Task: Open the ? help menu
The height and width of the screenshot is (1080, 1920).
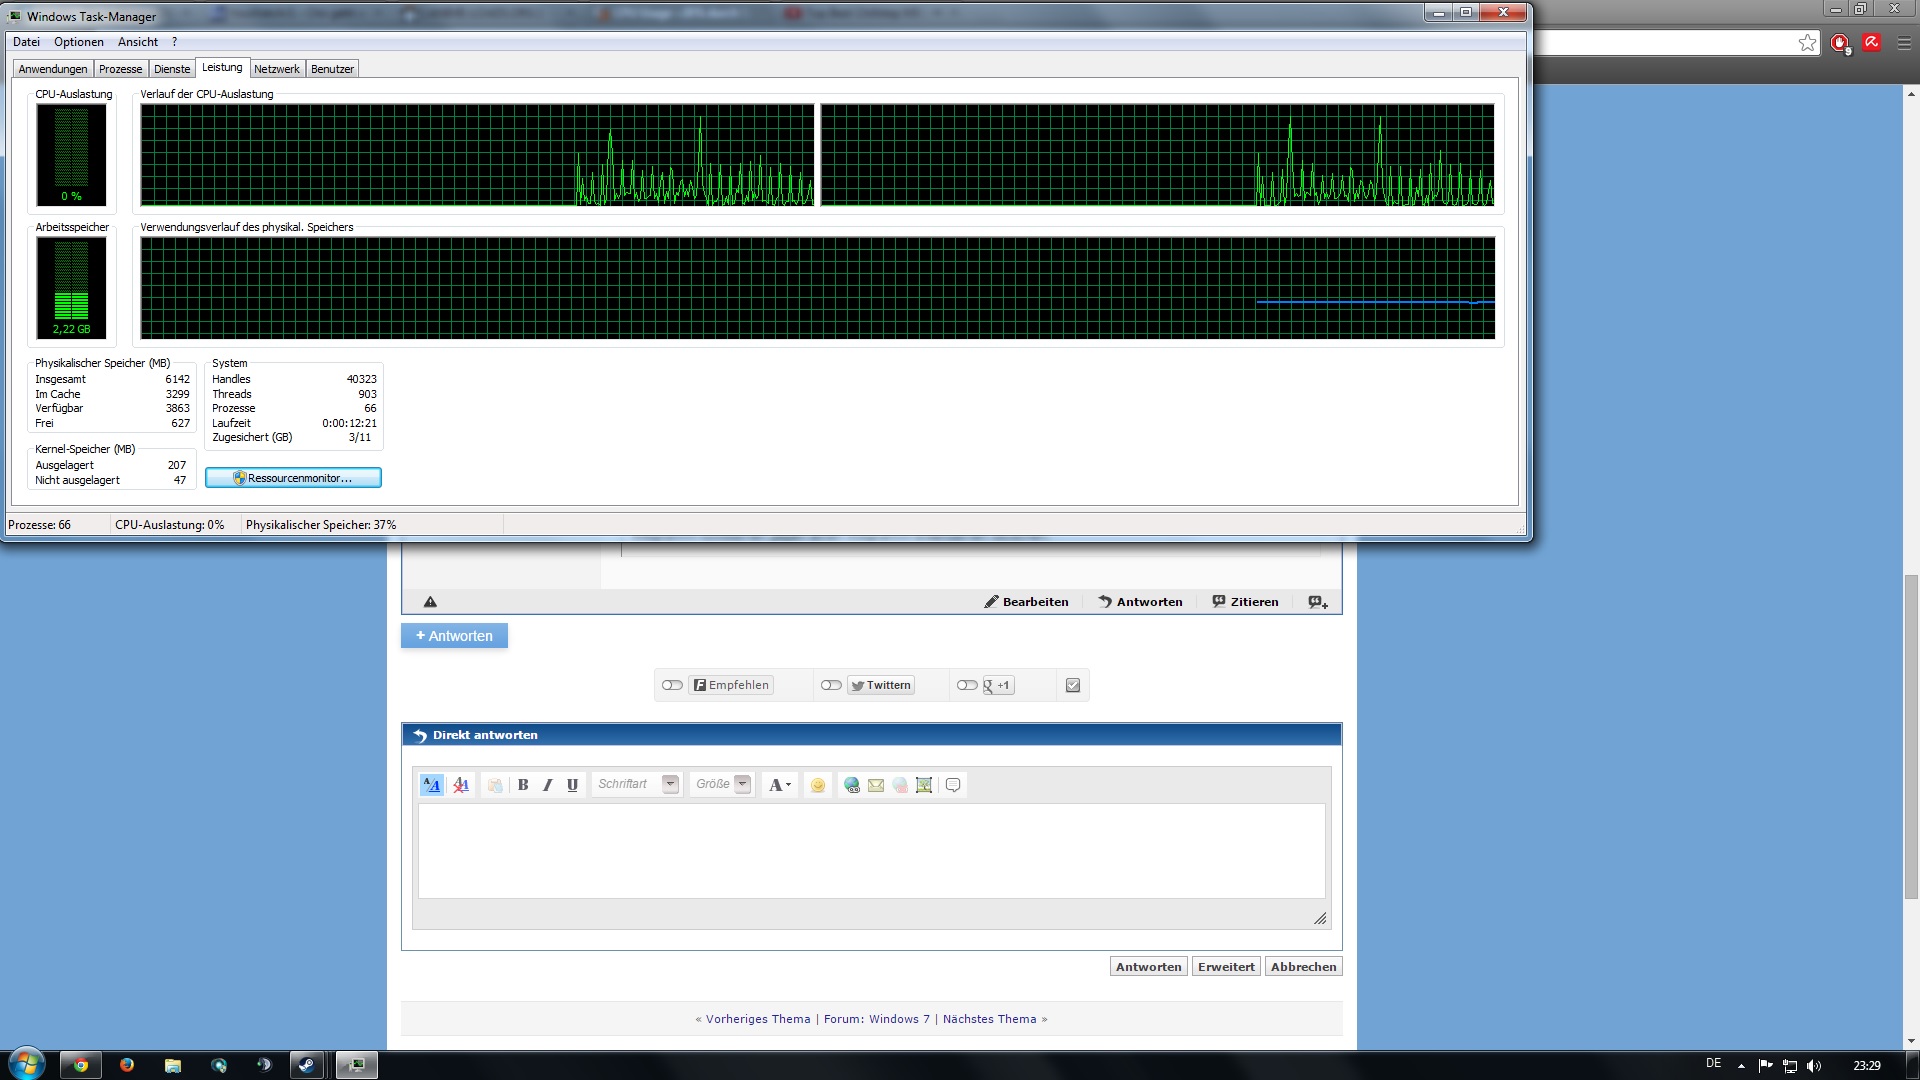Action: coord(174,42)
